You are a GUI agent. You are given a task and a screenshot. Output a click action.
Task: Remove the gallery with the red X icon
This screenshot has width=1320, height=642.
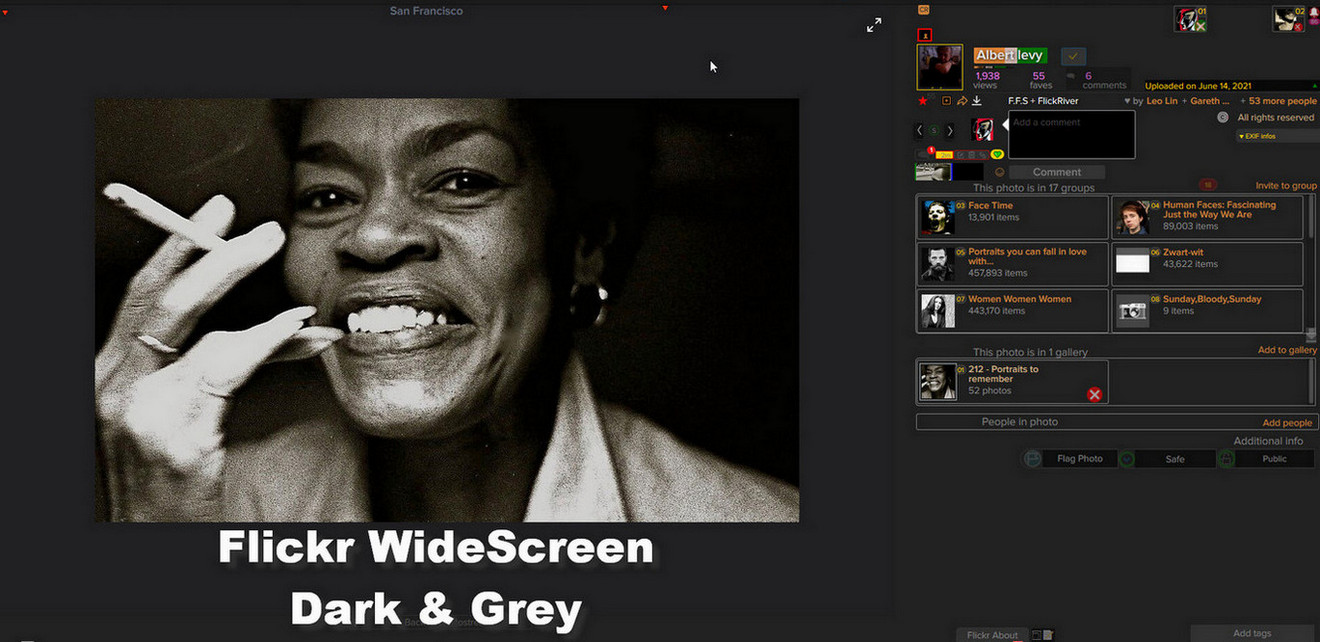point(1094,395)
